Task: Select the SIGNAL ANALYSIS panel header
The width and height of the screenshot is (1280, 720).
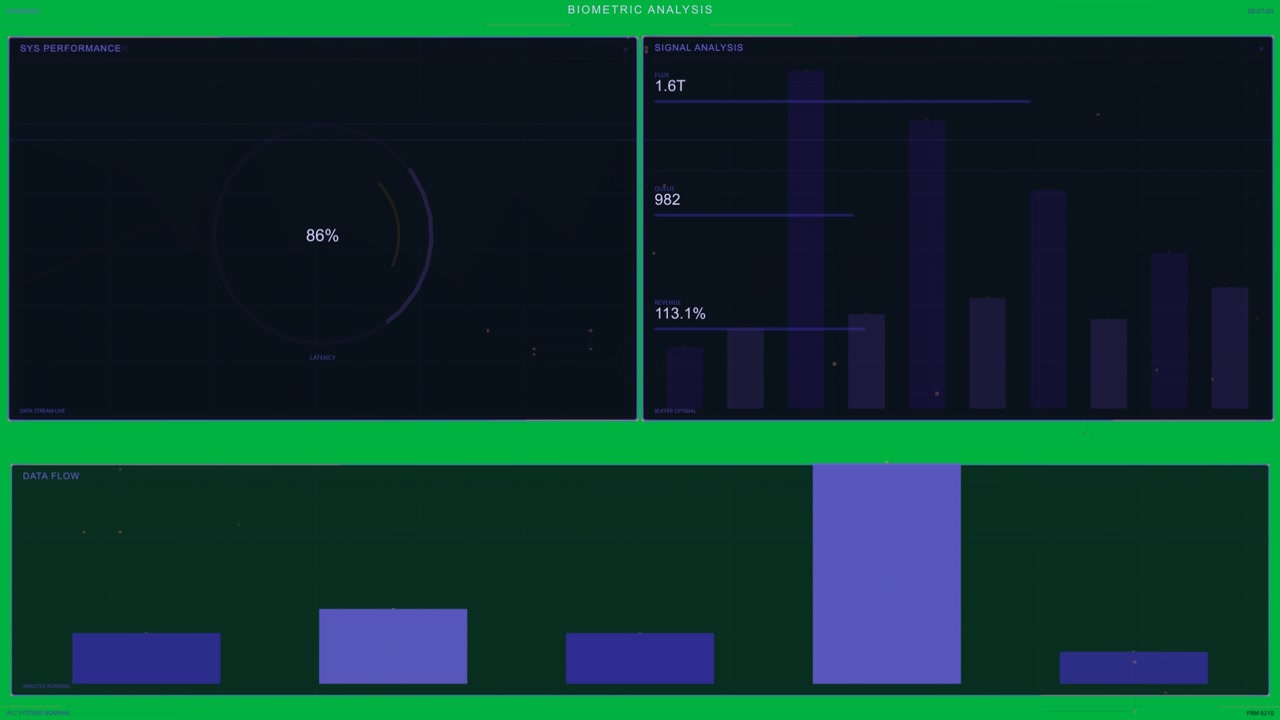Action: (699, 47)
